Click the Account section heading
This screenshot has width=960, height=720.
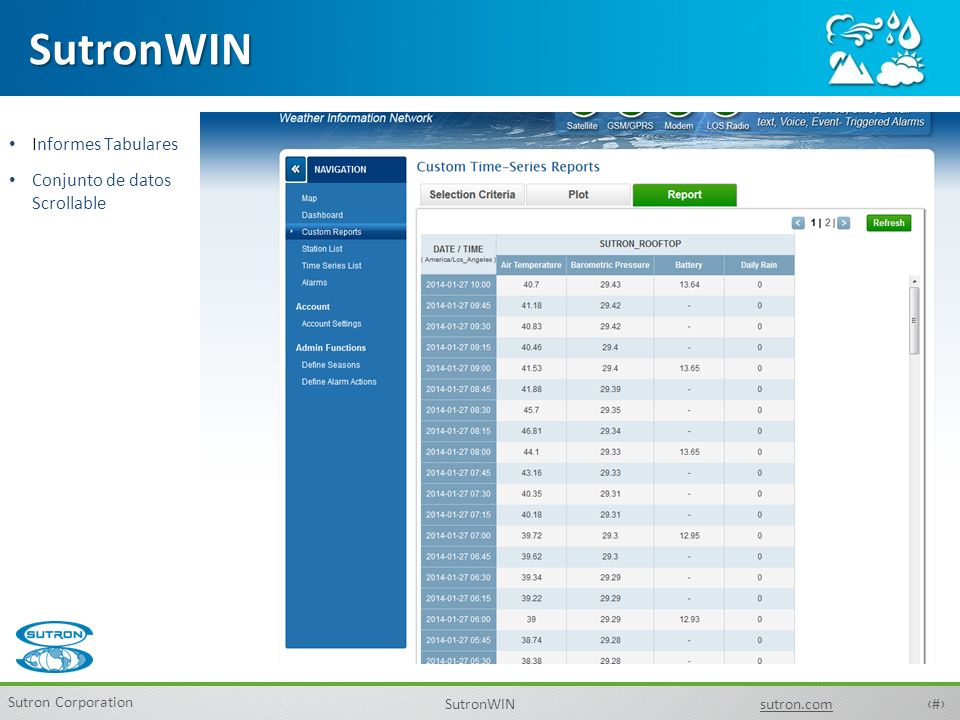point(312,306)
